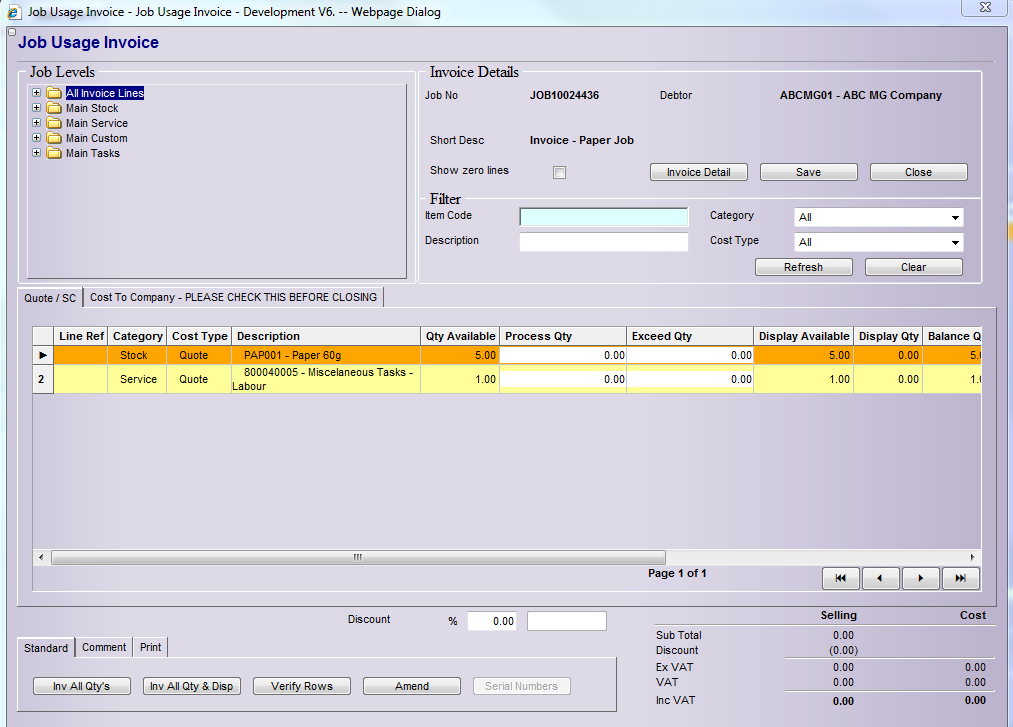The image size is (1013, 727).
Task: Expand the Main Service tree node
Action: tap(37, 123)
